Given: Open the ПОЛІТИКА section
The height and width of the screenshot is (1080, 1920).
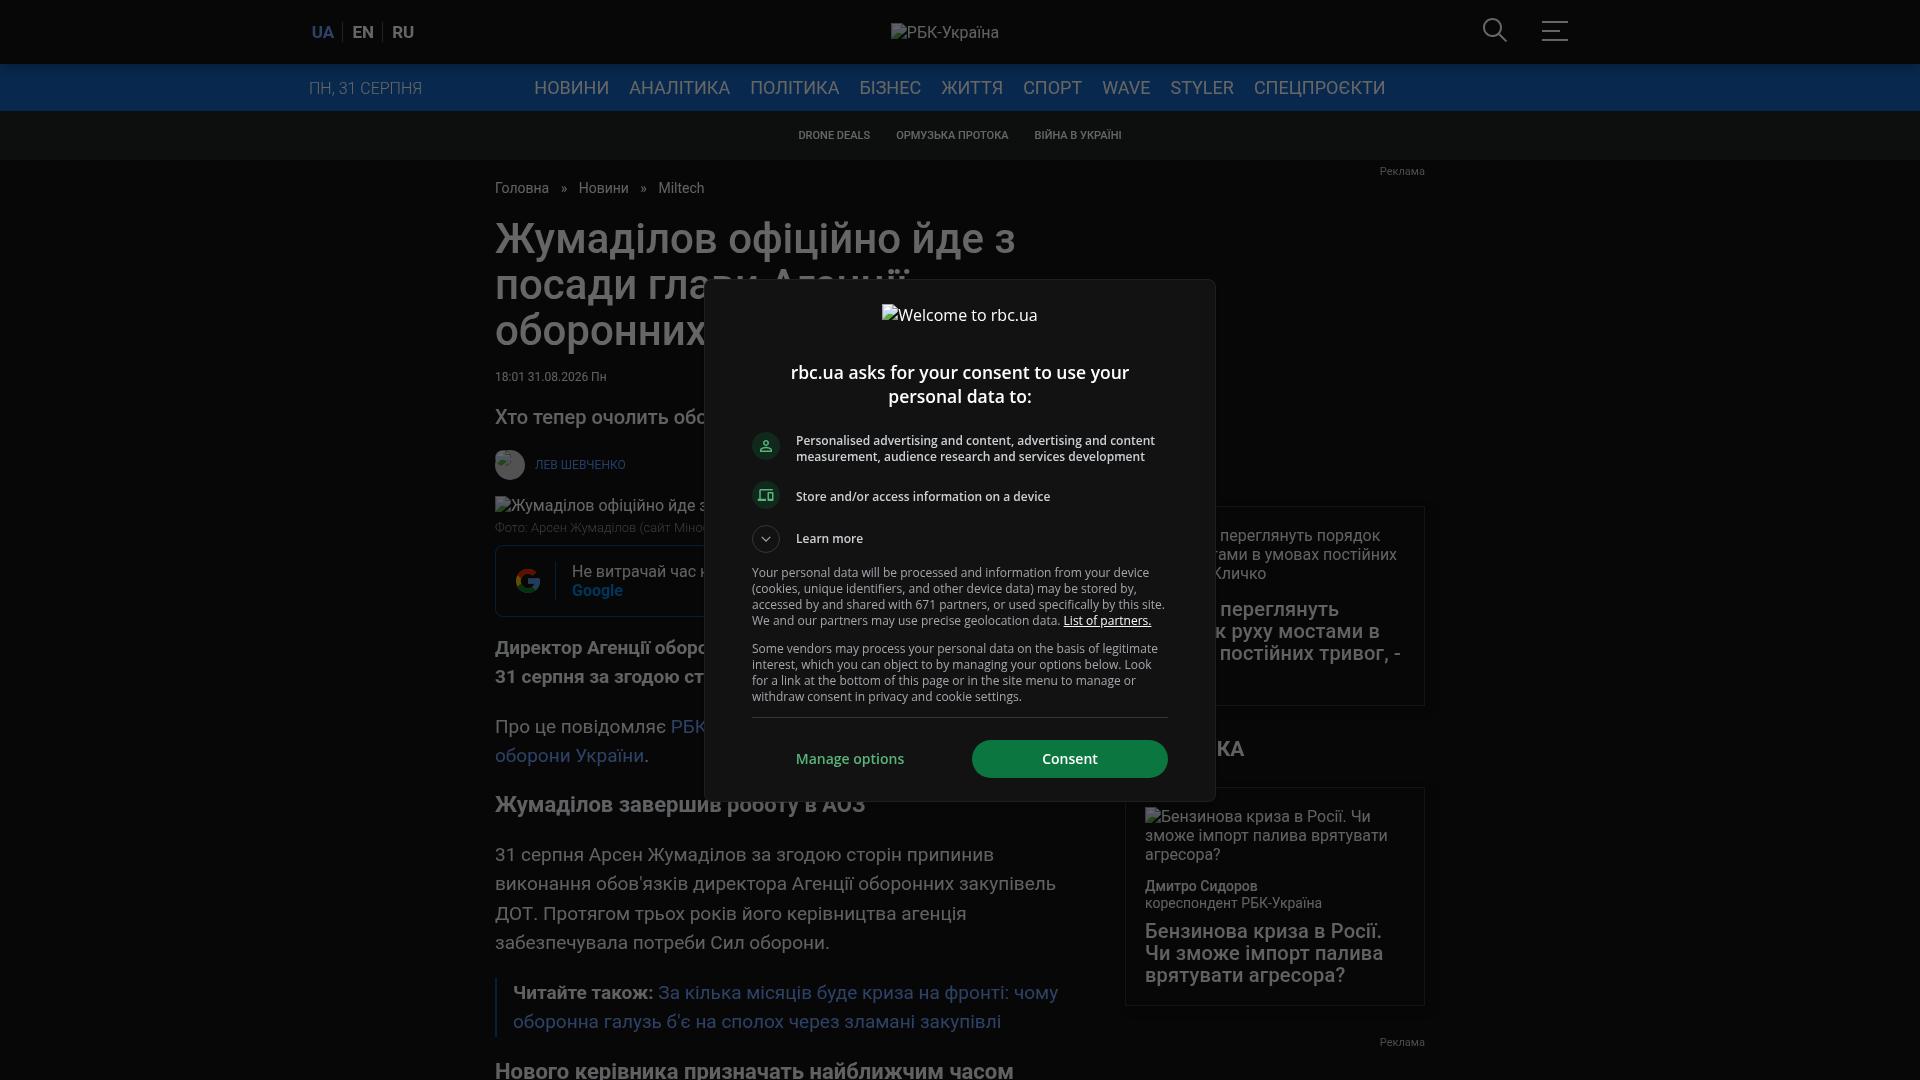Looking at the screenshot, I should (x=795, y=88).
